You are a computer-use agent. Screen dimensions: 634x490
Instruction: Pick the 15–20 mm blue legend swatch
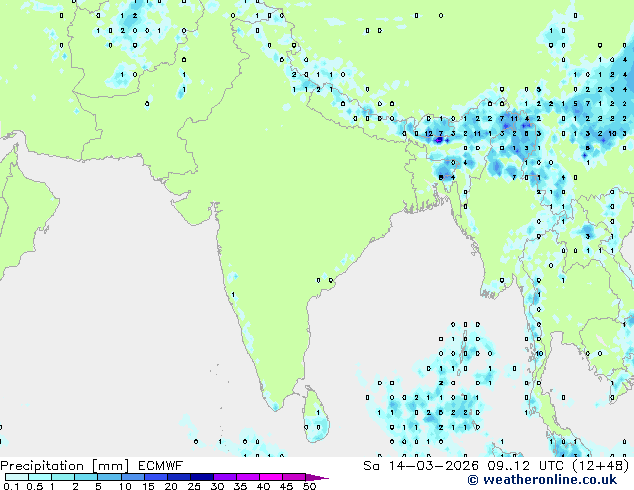click(x=155, y=477)
